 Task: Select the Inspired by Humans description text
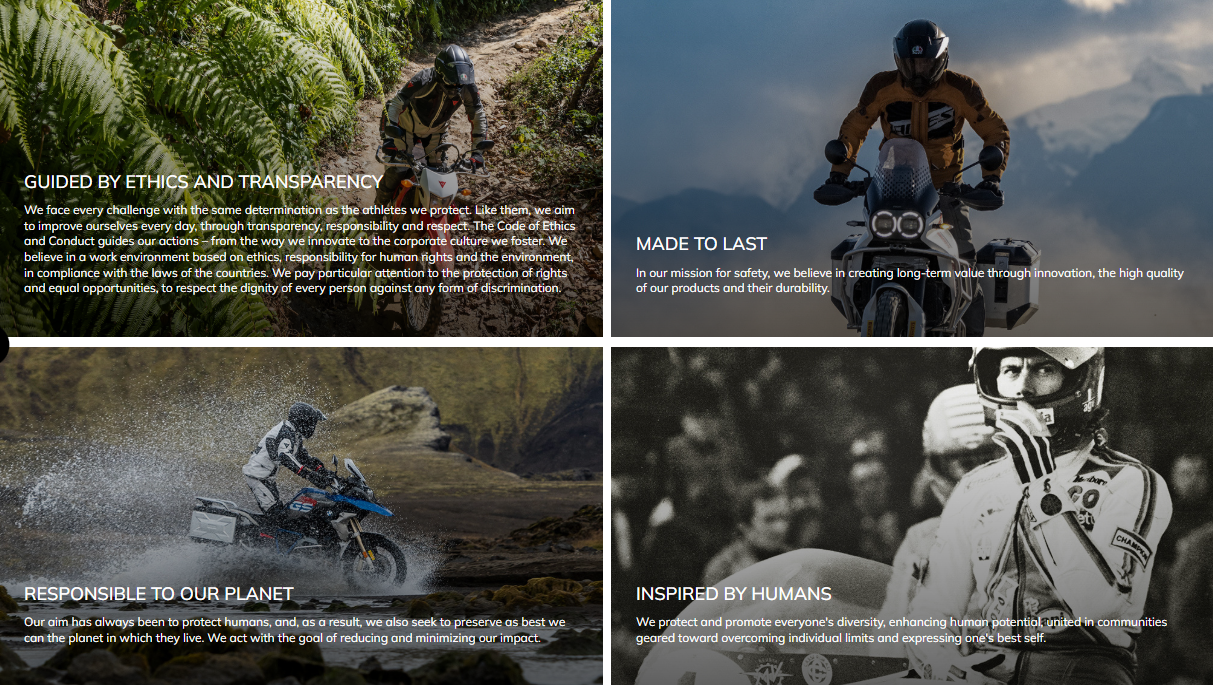coord(902,630)
